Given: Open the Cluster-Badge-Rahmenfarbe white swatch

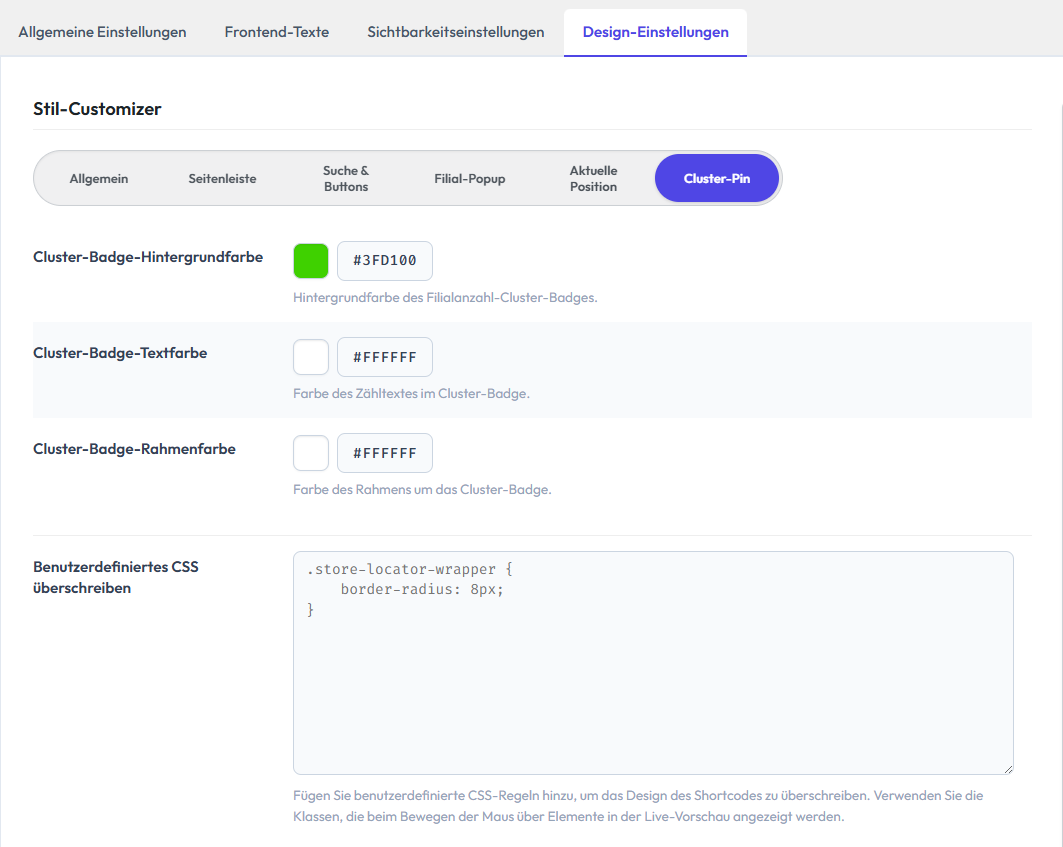Looking at the screenshot, I should point(311,453).
